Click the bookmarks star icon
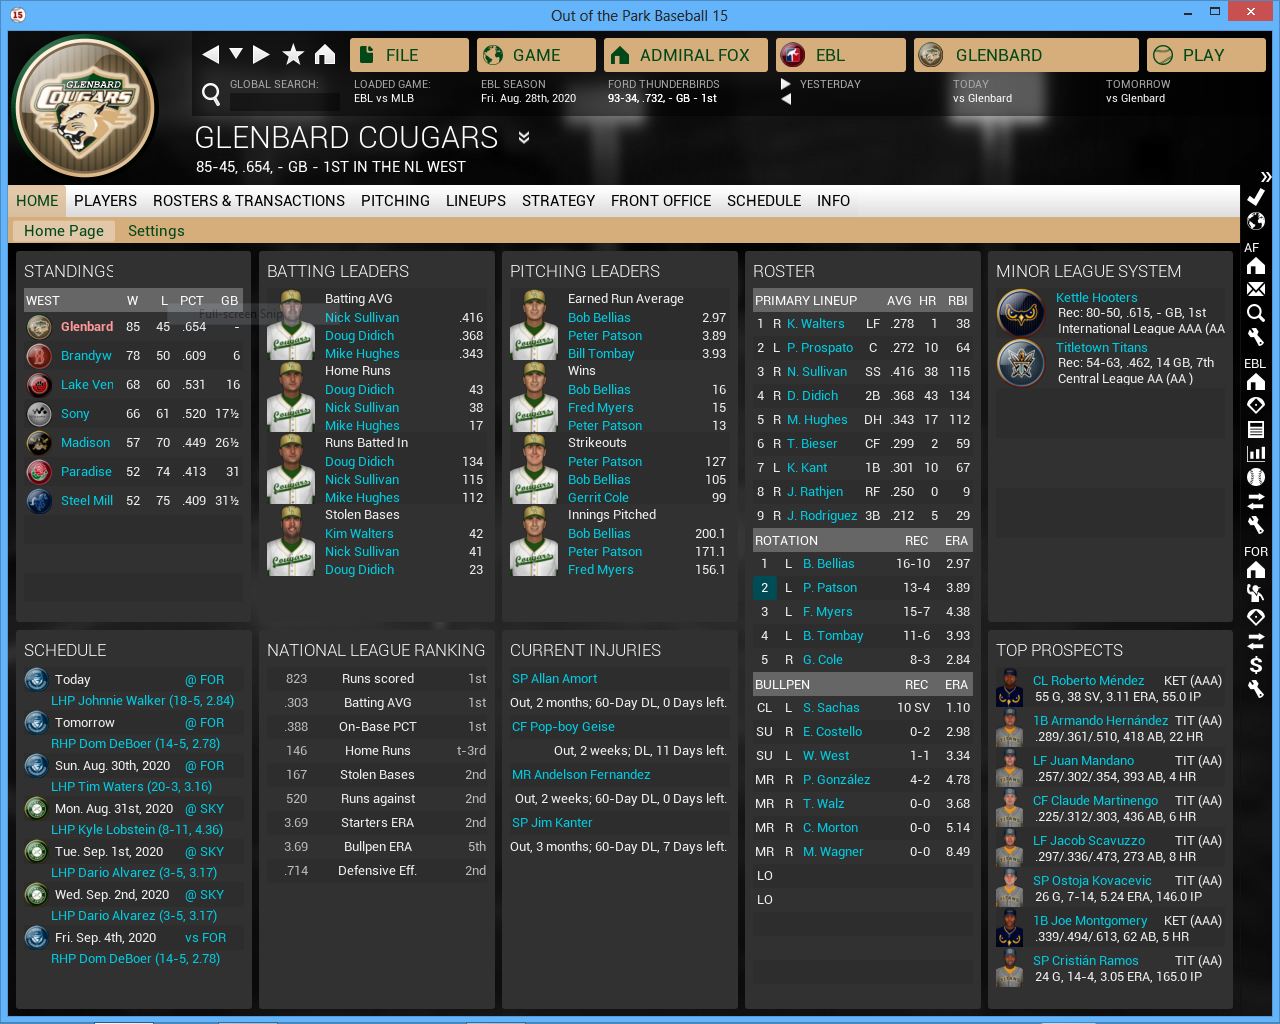The width and height of the screenshot is (1280, 1024). [293, 55]
